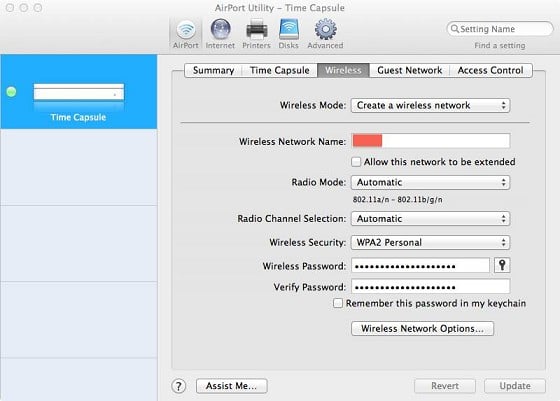Open the Printers toolbar icon

[x=256, y=34]
